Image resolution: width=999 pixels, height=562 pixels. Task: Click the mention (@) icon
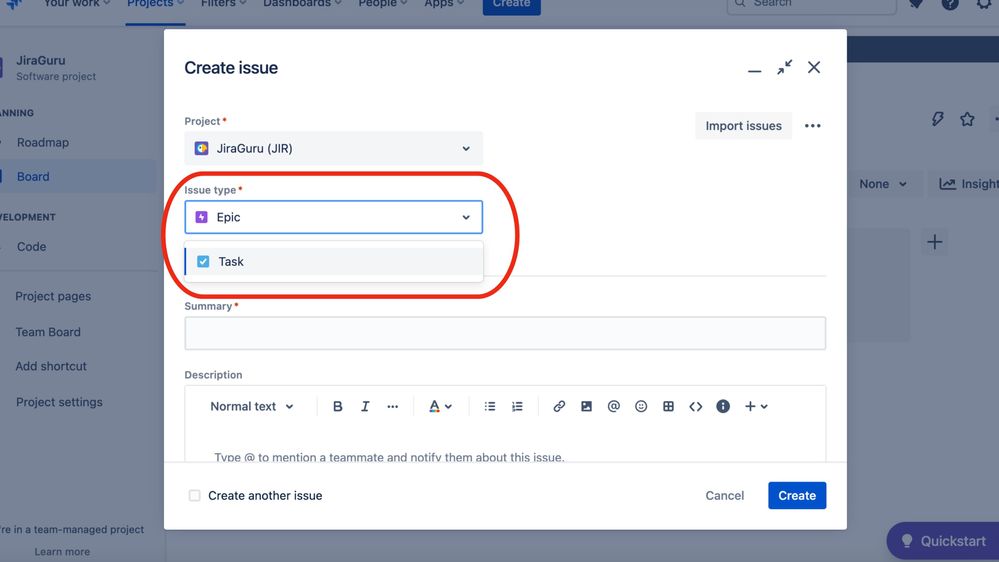[x=614, y=407]
